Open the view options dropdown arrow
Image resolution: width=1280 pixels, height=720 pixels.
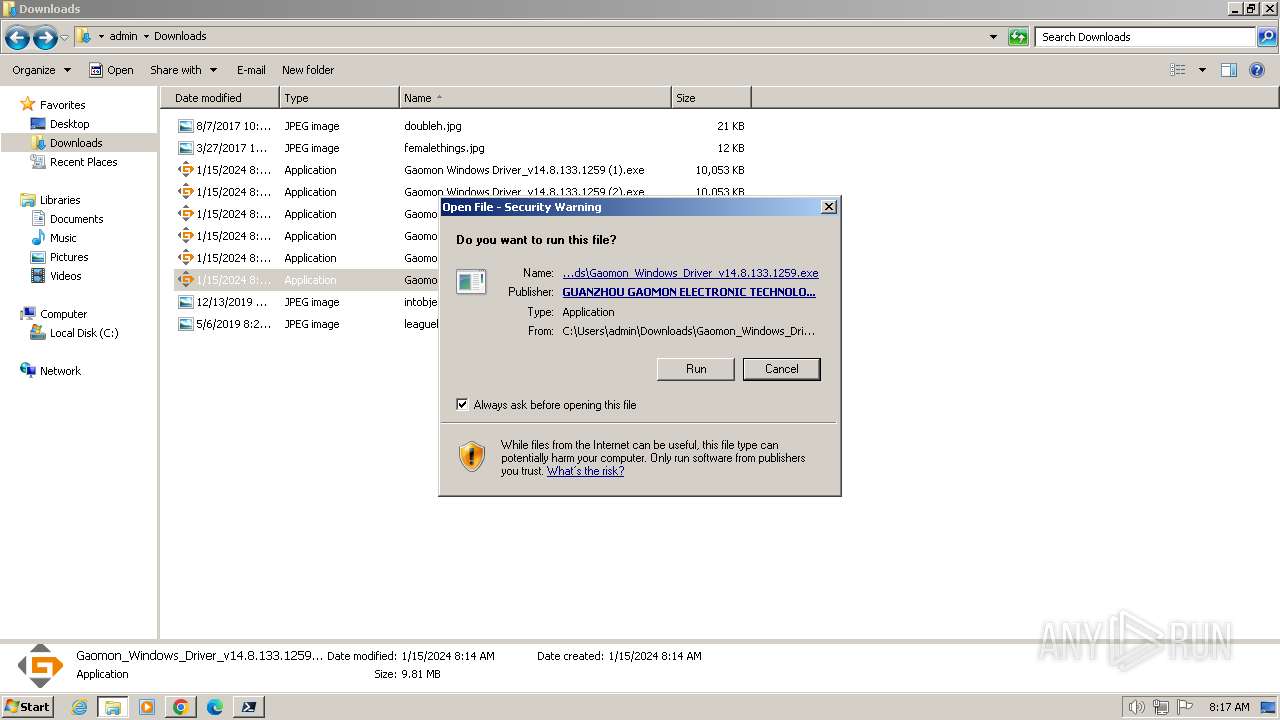(x=1202, y=70)
